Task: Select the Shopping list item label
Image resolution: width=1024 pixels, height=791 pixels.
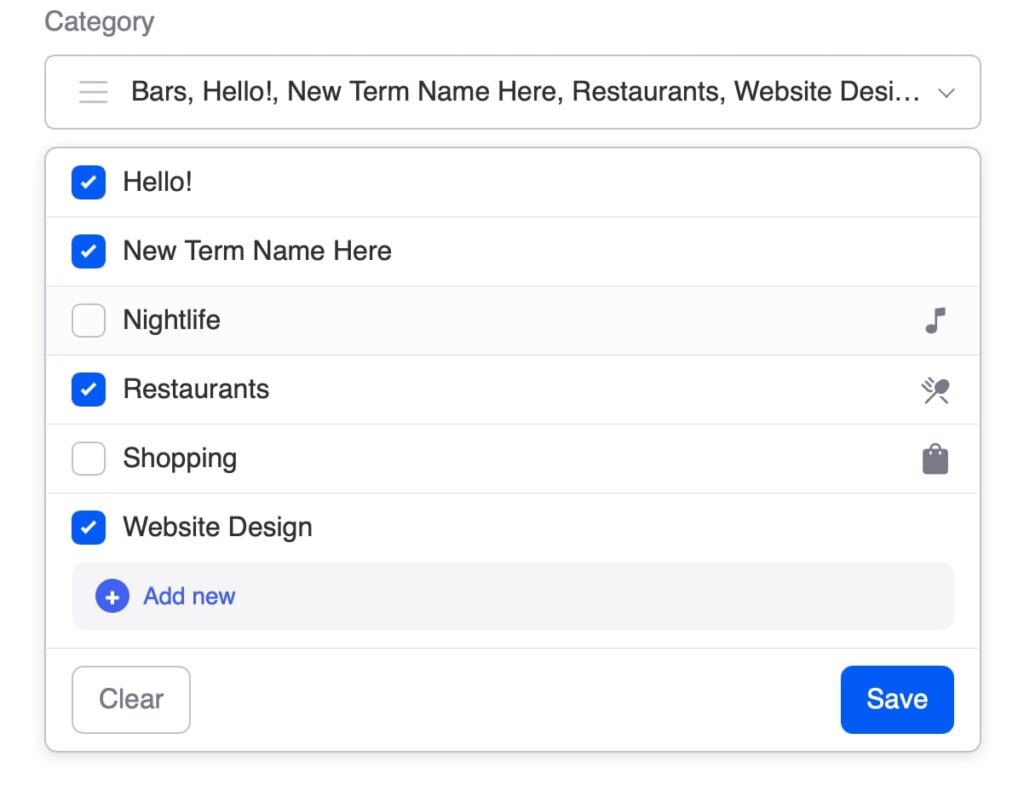Action: [180, 459]
